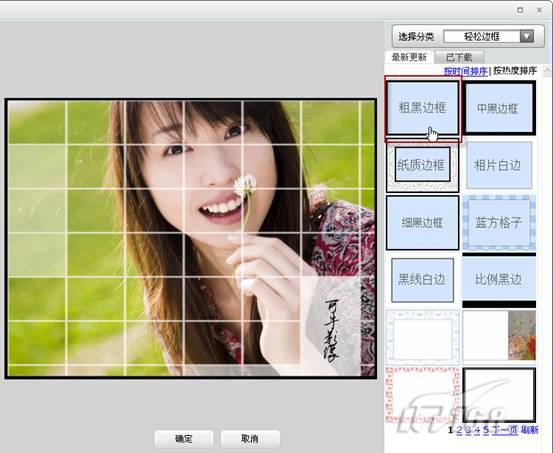Pick the 相片白边 frame

[499, 165]
